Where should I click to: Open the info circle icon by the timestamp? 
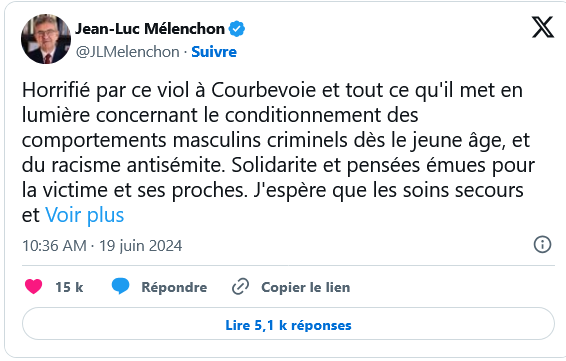click(x=542, y=245)
